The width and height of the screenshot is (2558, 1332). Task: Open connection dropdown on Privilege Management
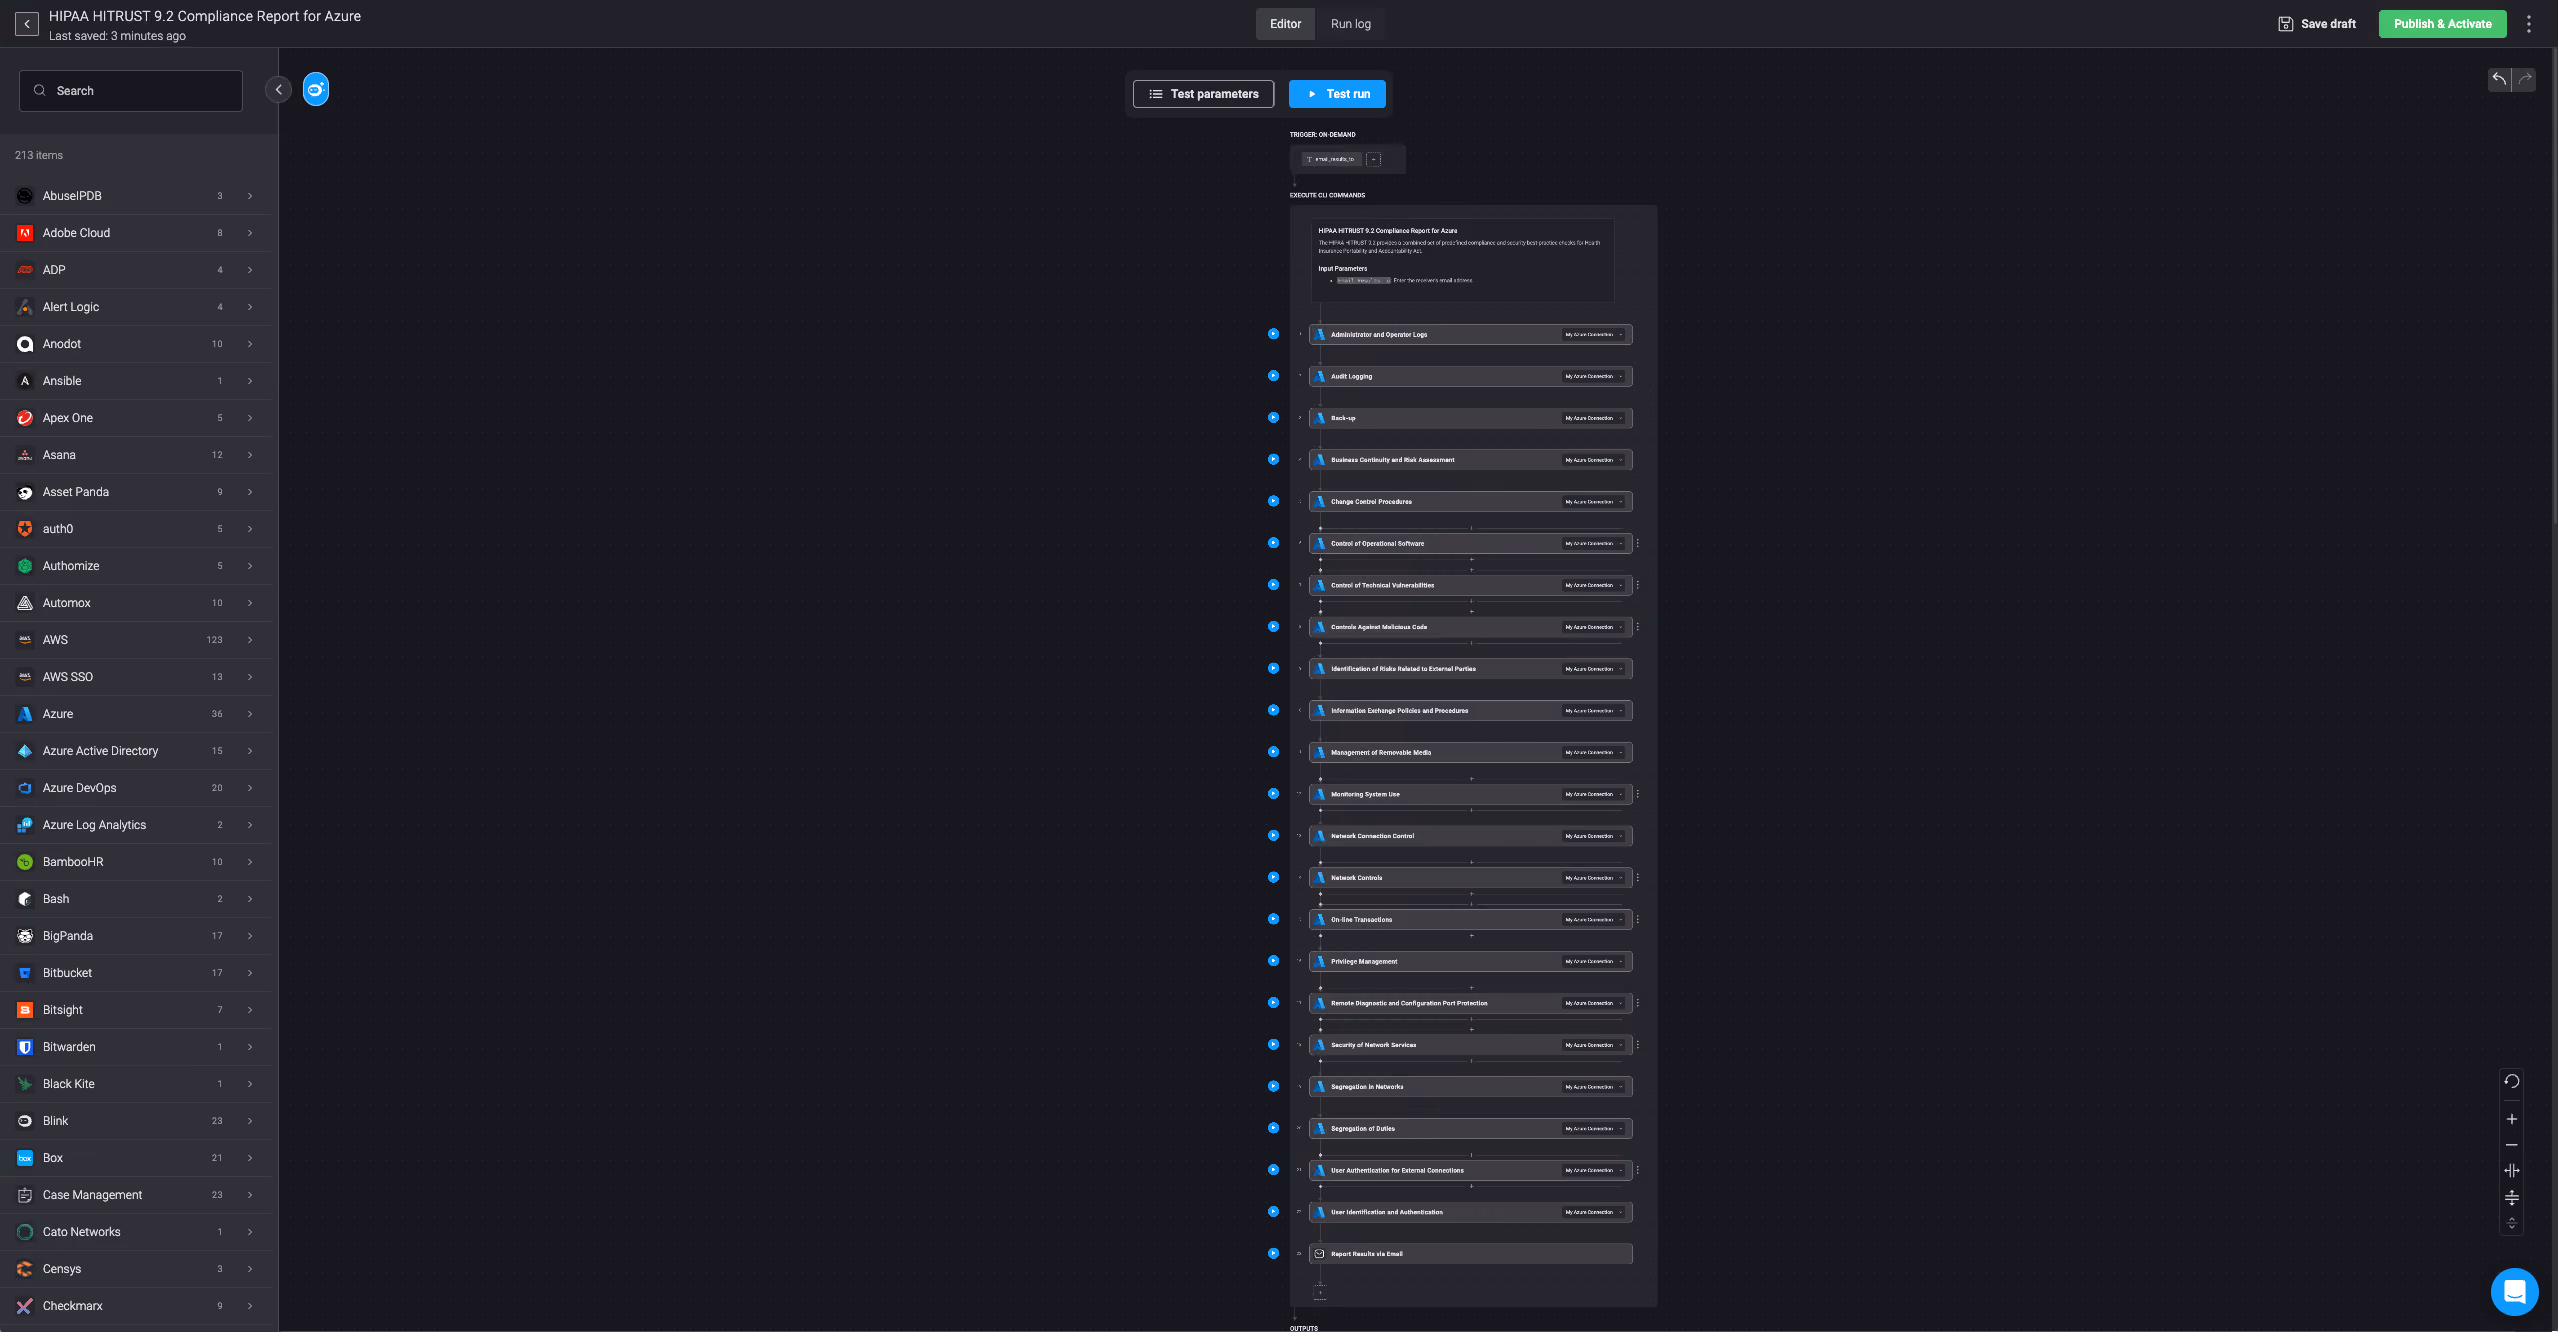[1594, 962]
